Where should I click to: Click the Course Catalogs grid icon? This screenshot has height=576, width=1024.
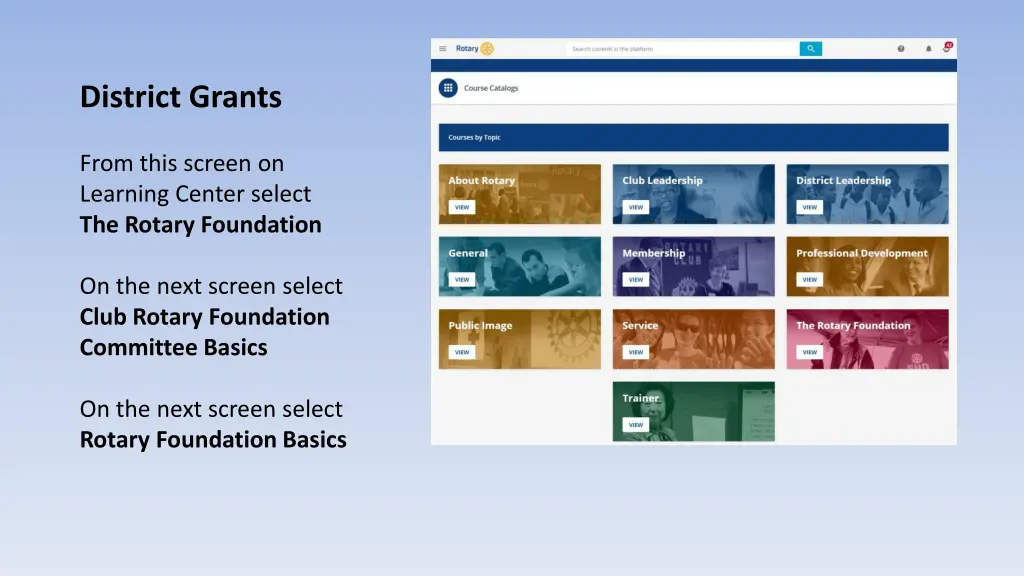click(448, 88)
